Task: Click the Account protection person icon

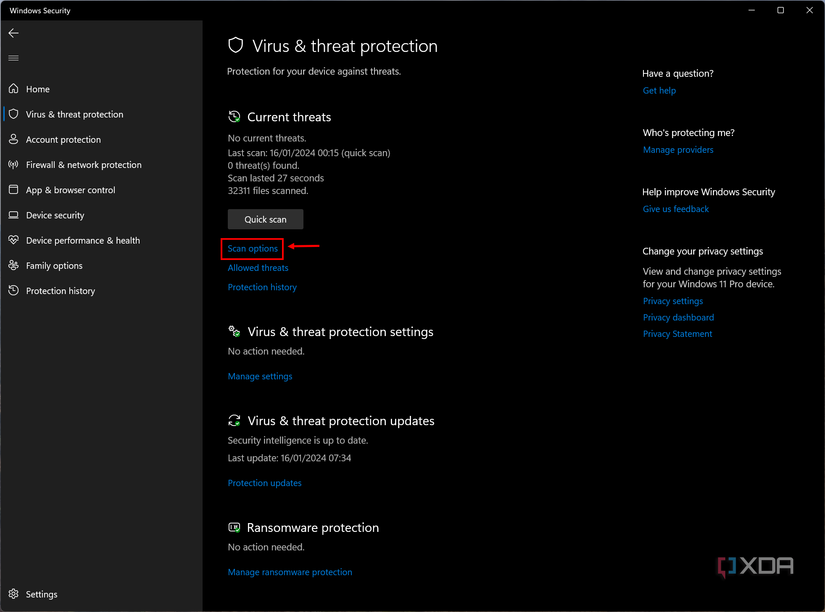Action: (14, 139)
